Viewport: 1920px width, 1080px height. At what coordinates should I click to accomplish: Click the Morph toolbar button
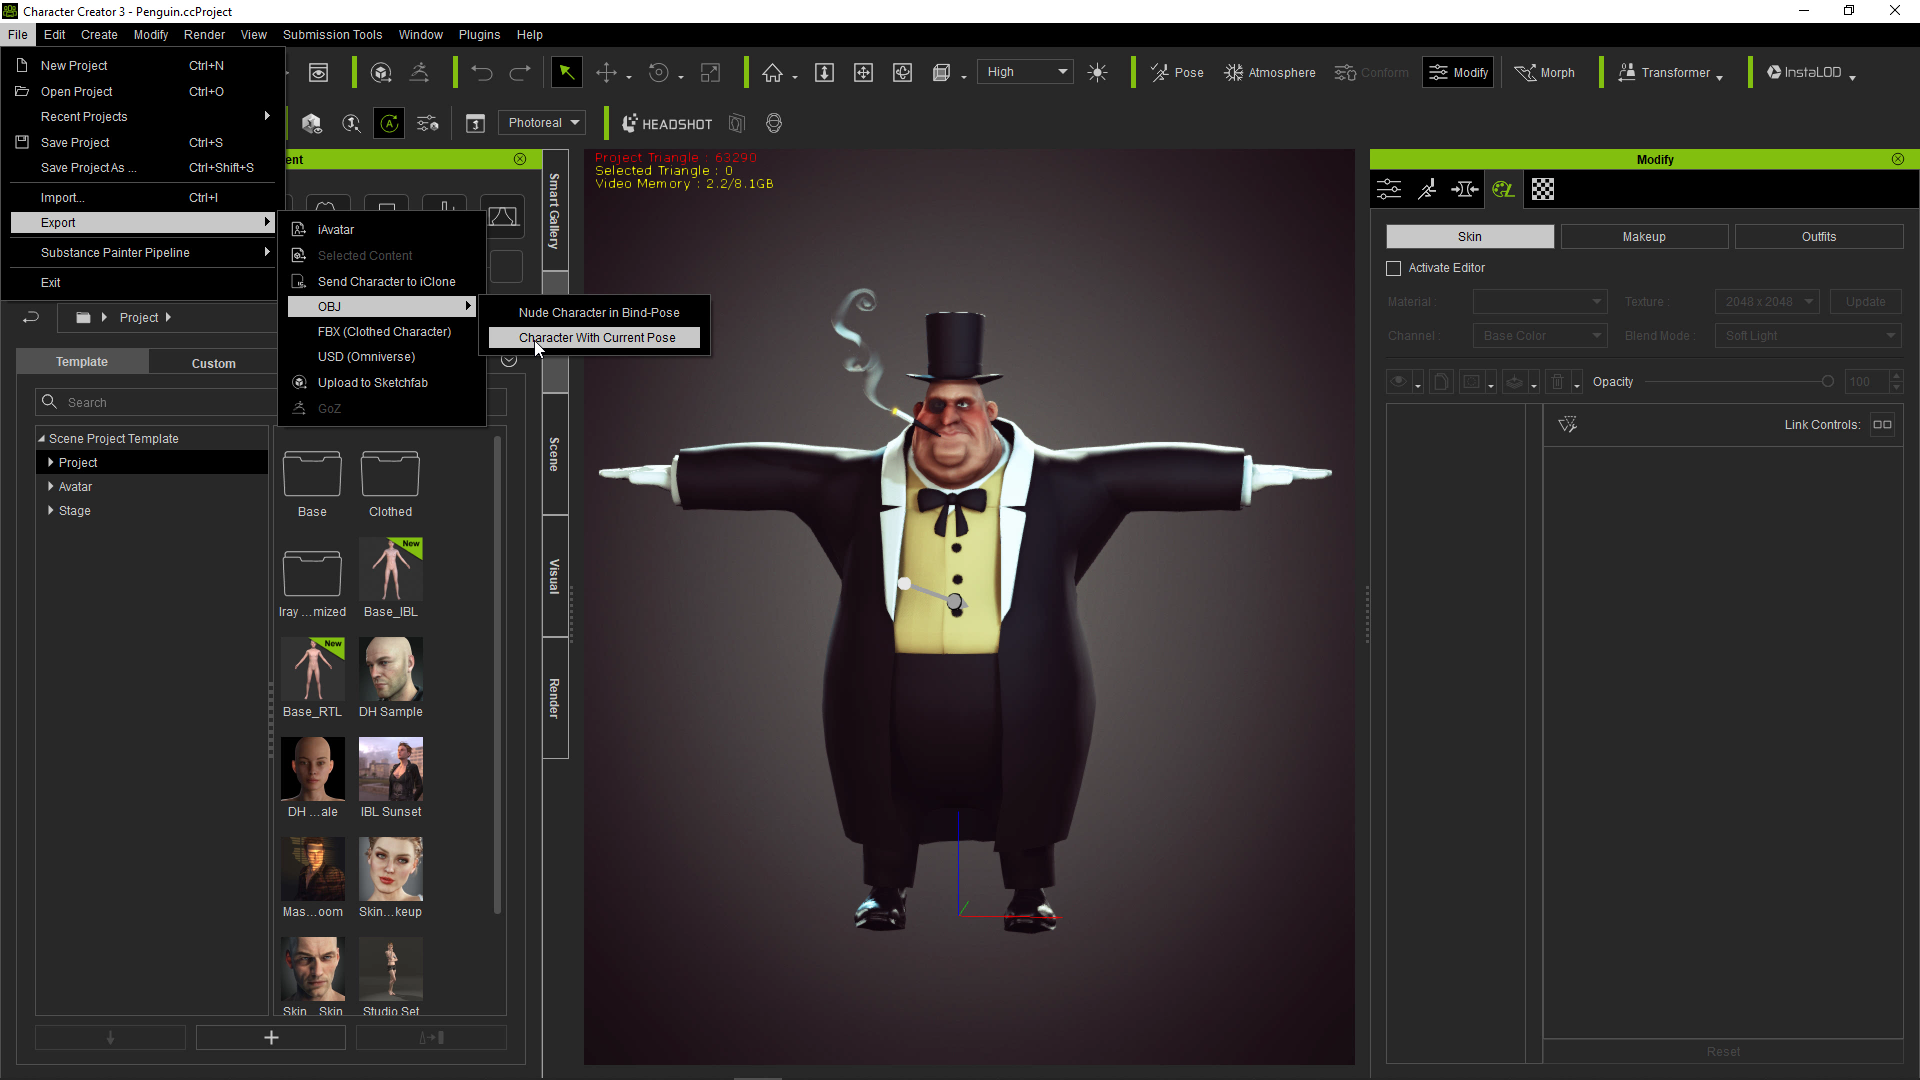1545,73
